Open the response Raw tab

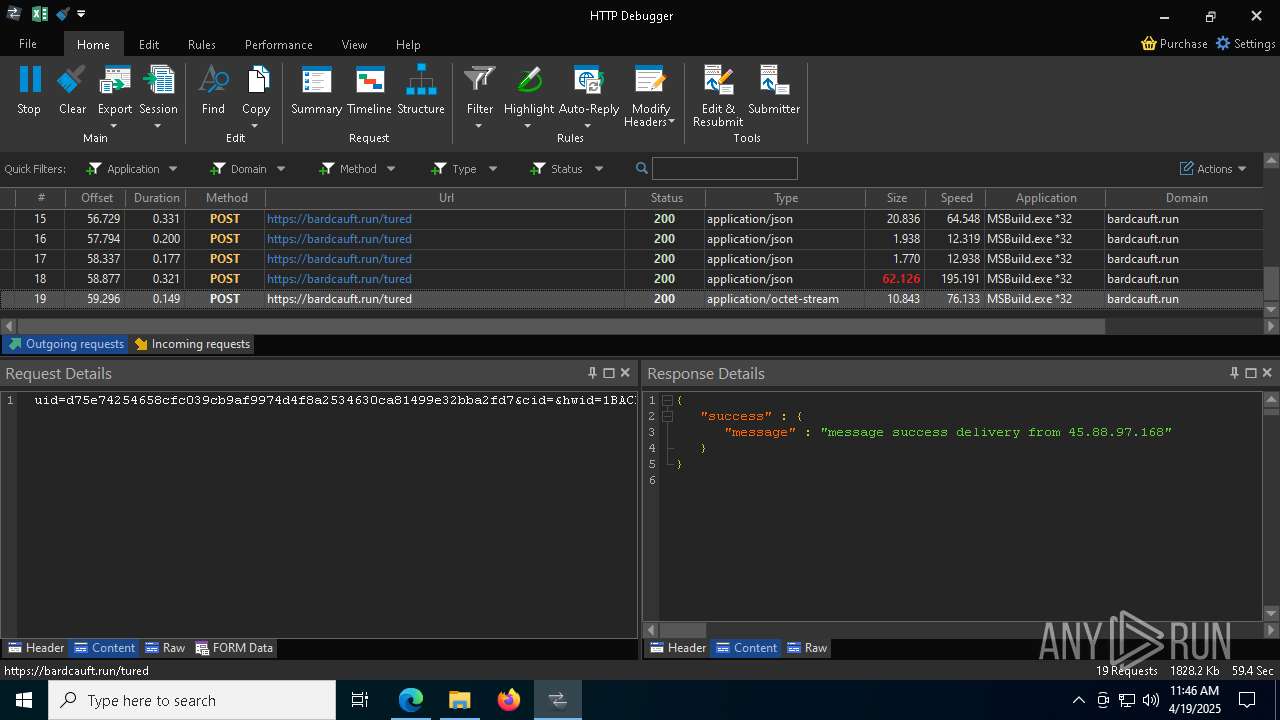(x=807, y=648)
